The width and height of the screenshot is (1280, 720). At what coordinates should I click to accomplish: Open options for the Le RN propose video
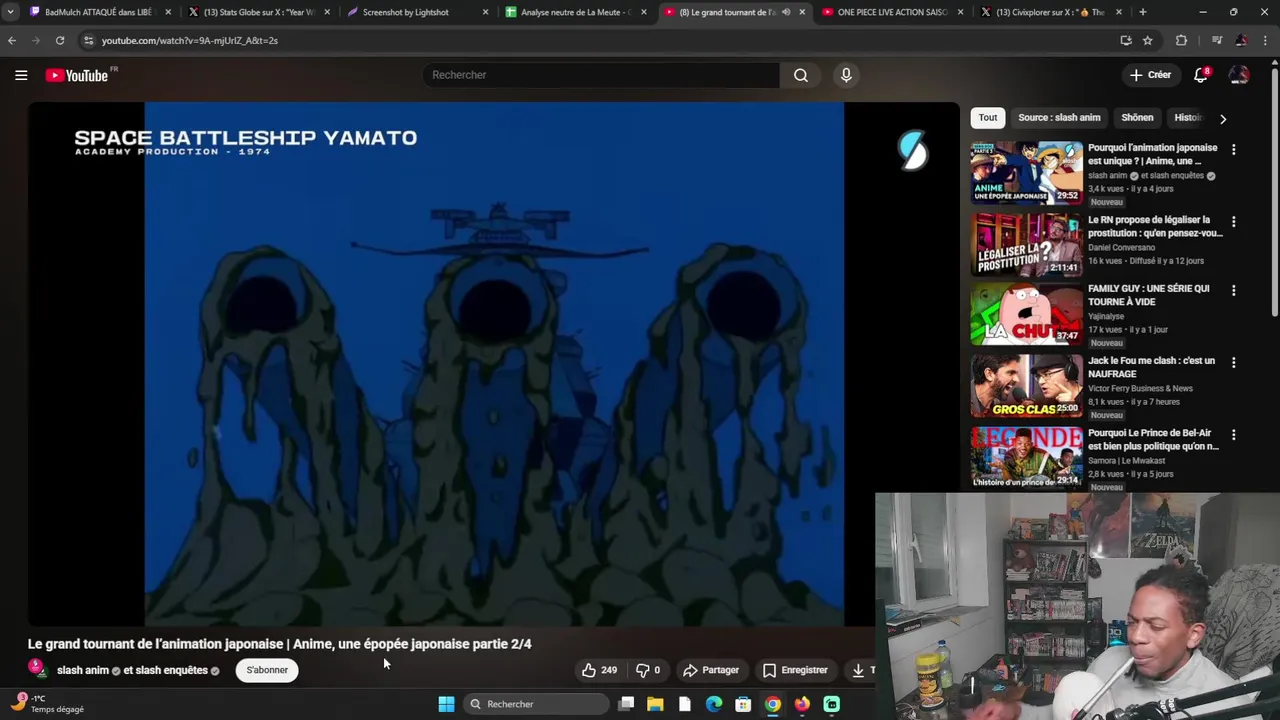click(x=1233, y=221)
